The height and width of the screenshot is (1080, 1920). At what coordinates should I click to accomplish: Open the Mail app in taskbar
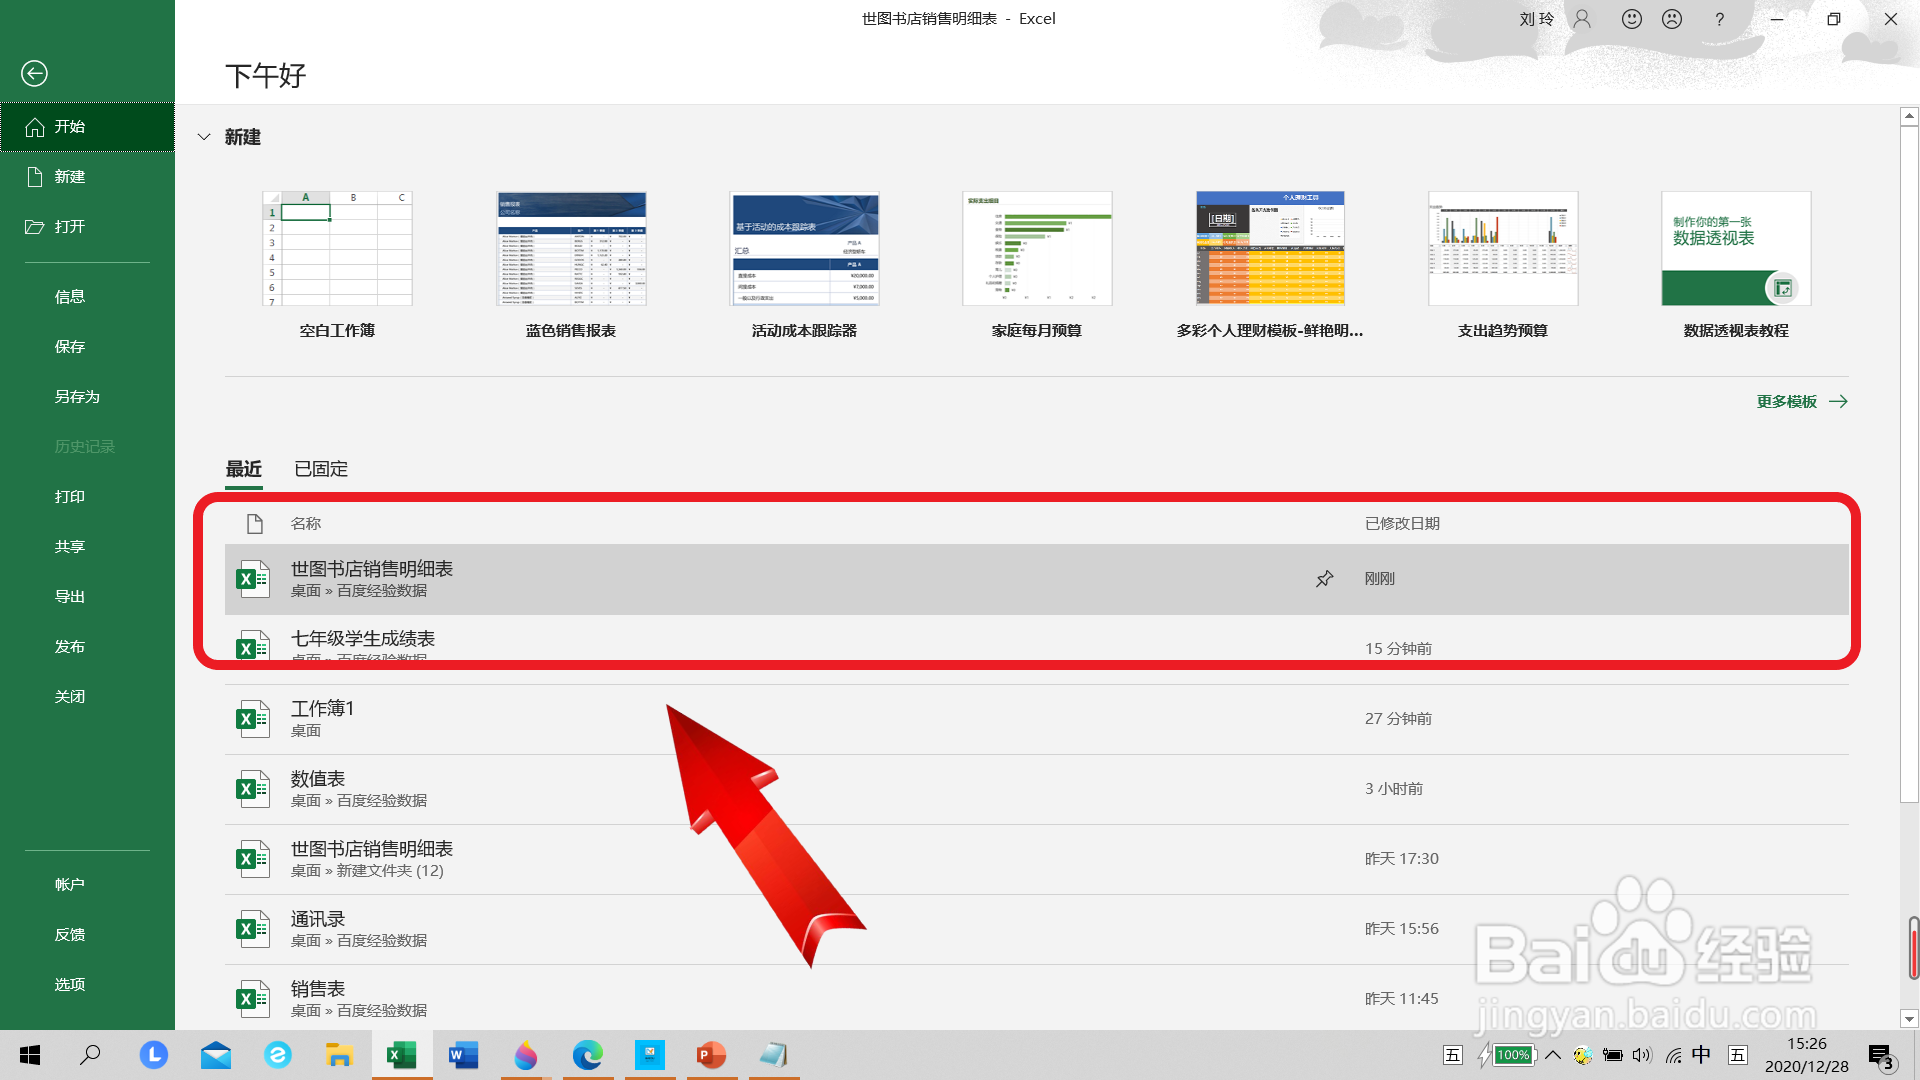[x=216, y=1055]
